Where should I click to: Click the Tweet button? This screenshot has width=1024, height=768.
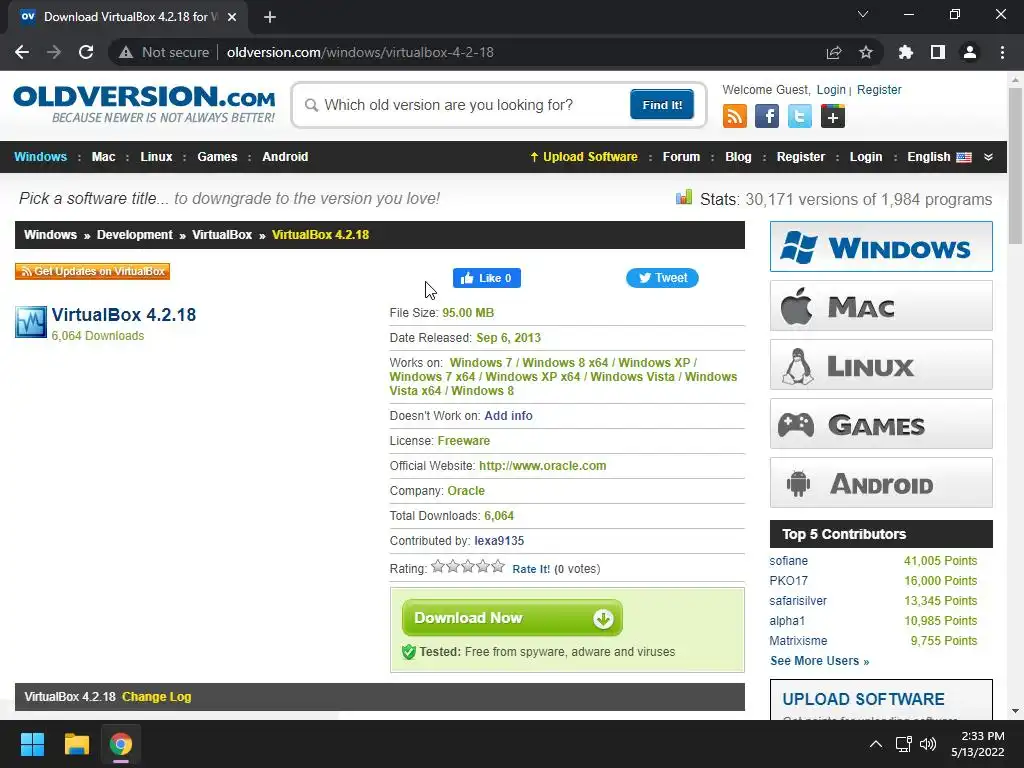point(662,278)
